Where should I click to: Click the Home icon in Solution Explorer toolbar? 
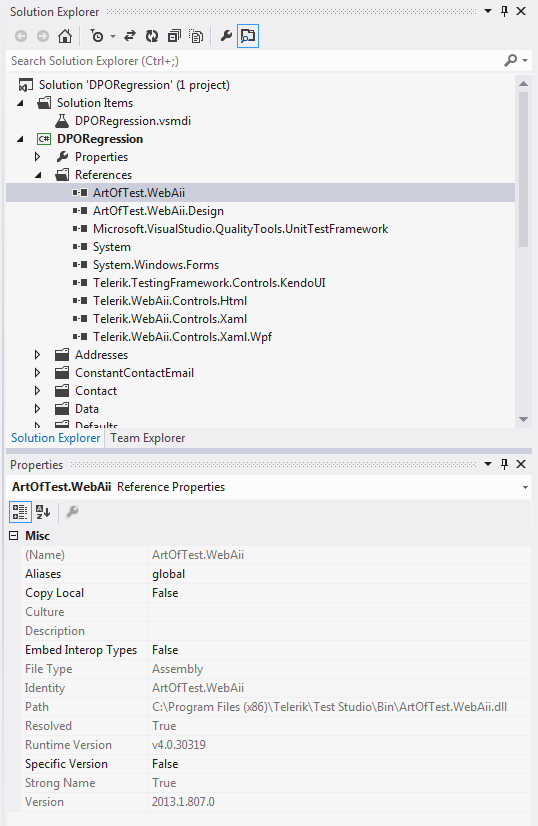(x=65, y=36)
